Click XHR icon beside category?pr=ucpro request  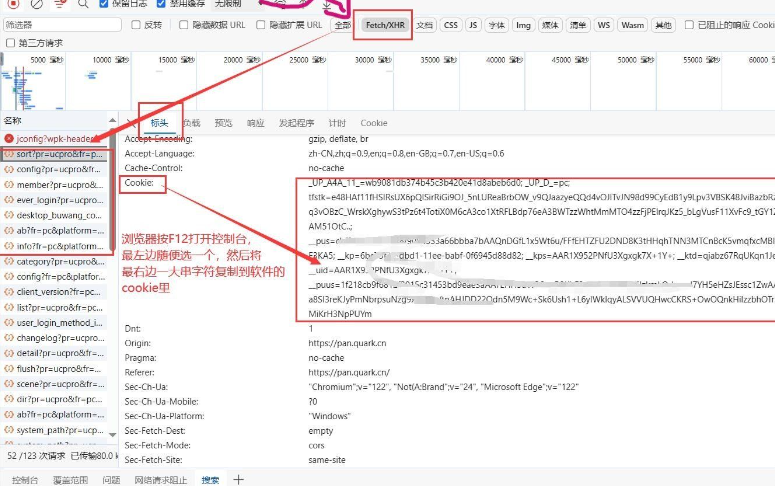[x=9, y=261]
